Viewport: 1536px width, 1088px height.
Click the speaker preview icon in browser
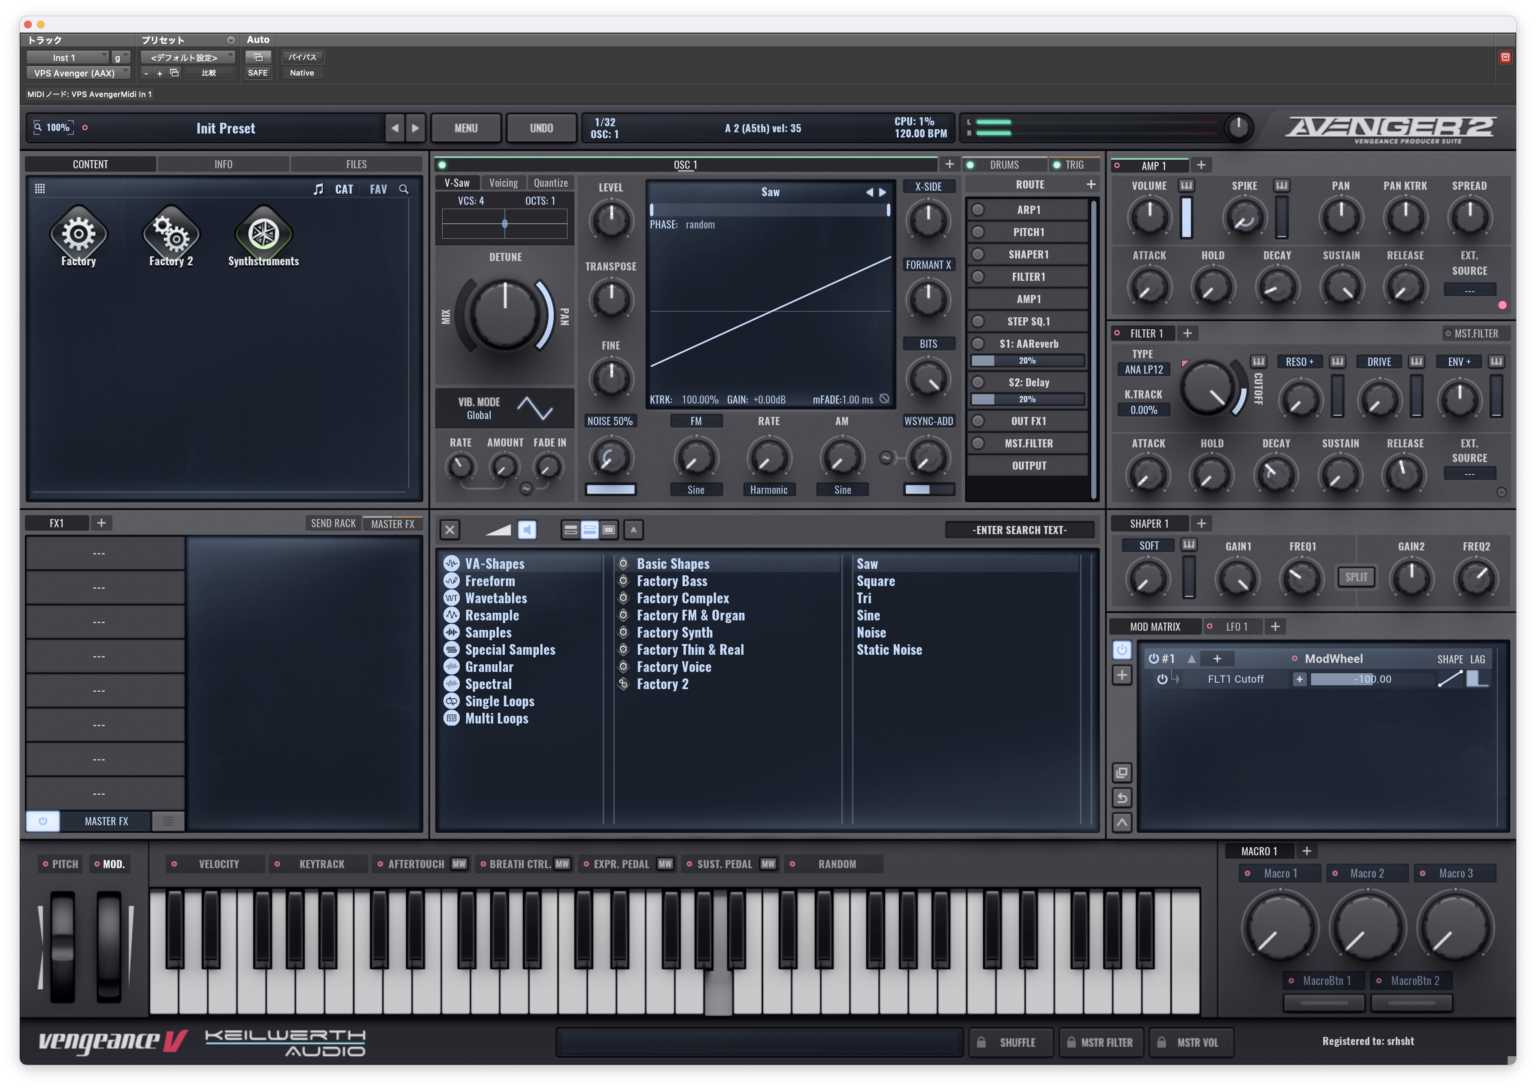tap(527, 530)
